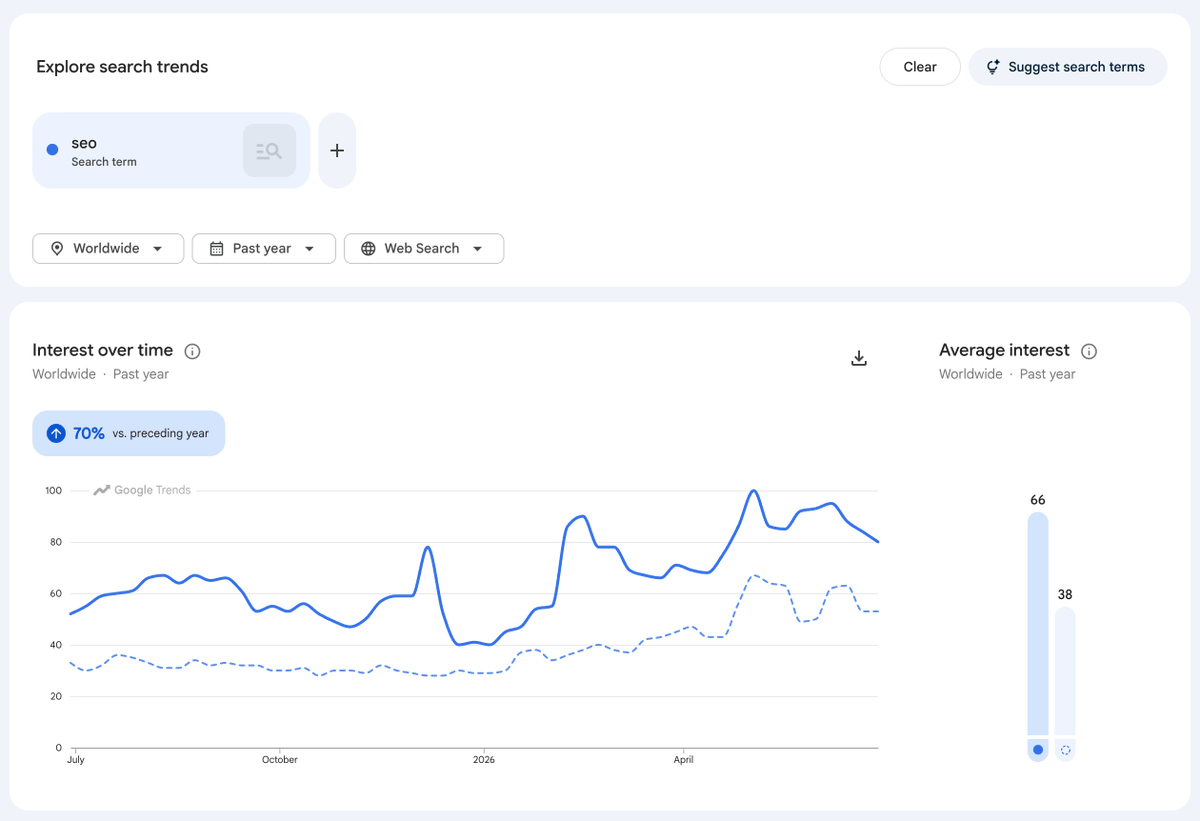Click the 20 label on the y-axis
Image resolution: width=1200 pixels, height=821 pixels.
[56, 696]
